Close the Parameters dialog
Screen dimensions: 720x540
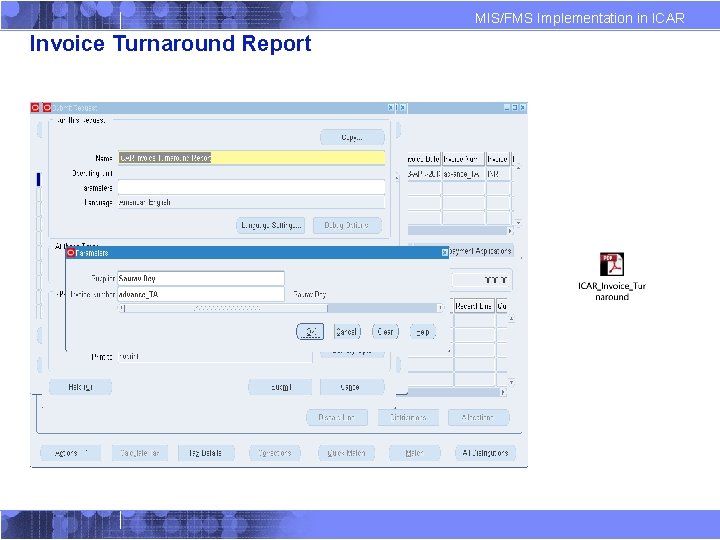click(x=444, y=253)
